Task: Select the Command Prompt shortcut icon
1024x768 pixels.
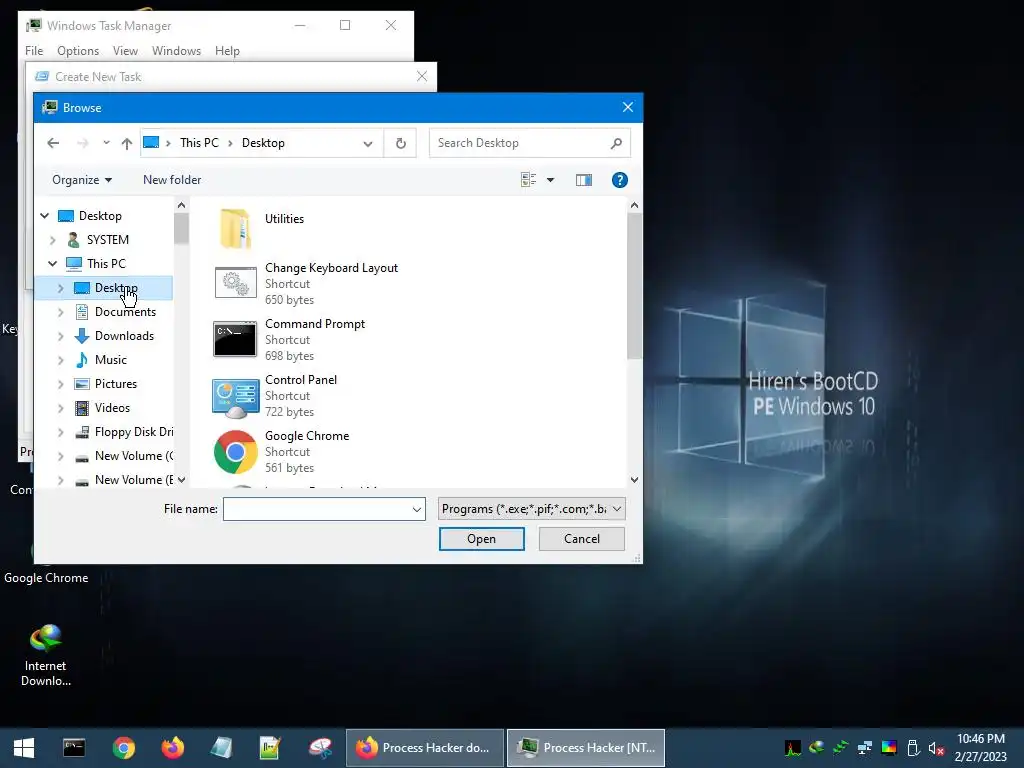Action: (235, 339)
